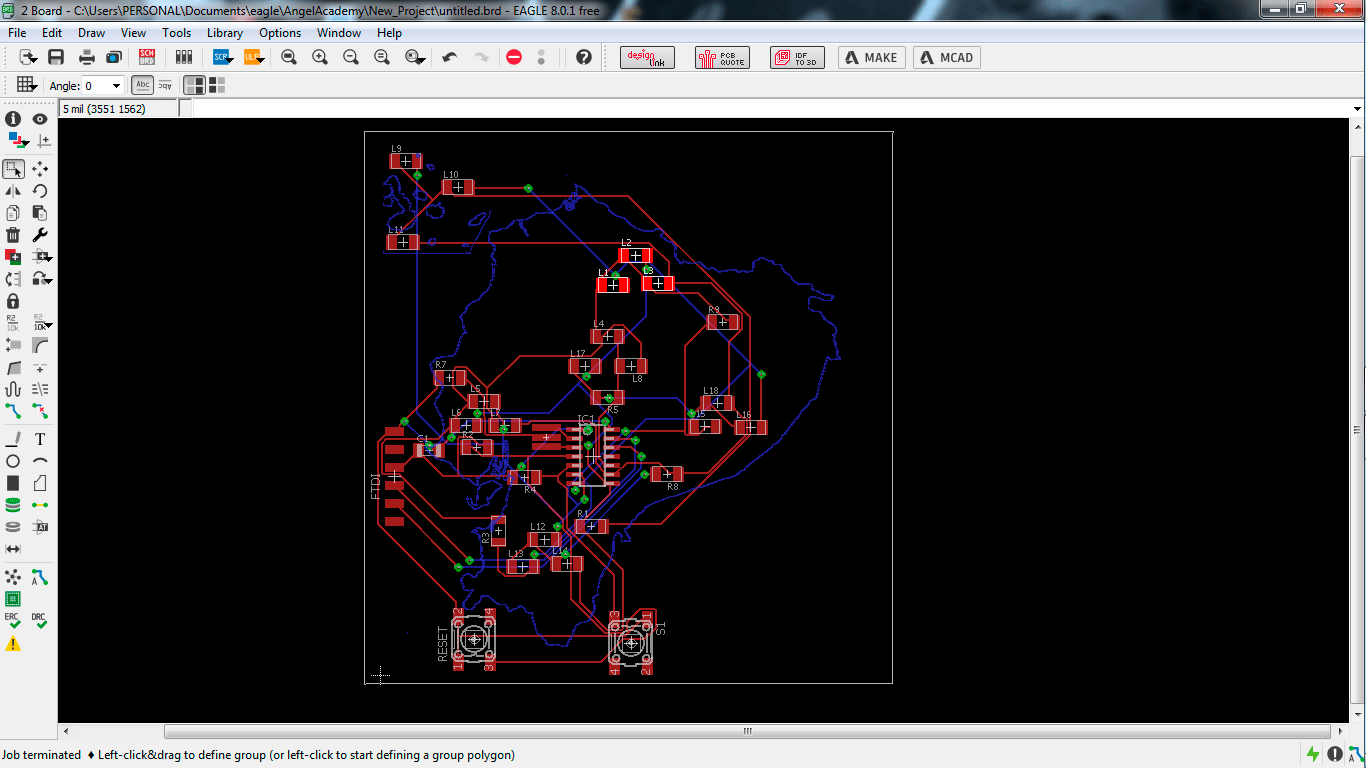Click the design link button
The height and width of the screenshot is (768, 1366).
pyautogui.click(x=647, y=58)
